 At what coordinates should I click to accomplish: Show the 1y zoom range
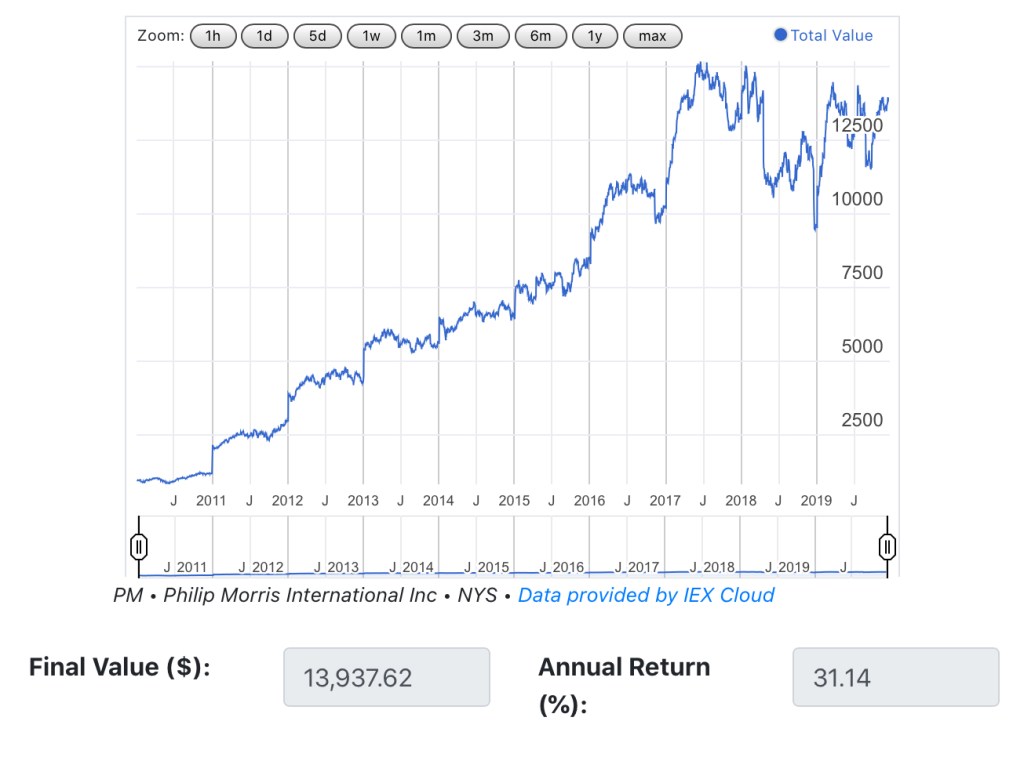click(x=595, y=36)
